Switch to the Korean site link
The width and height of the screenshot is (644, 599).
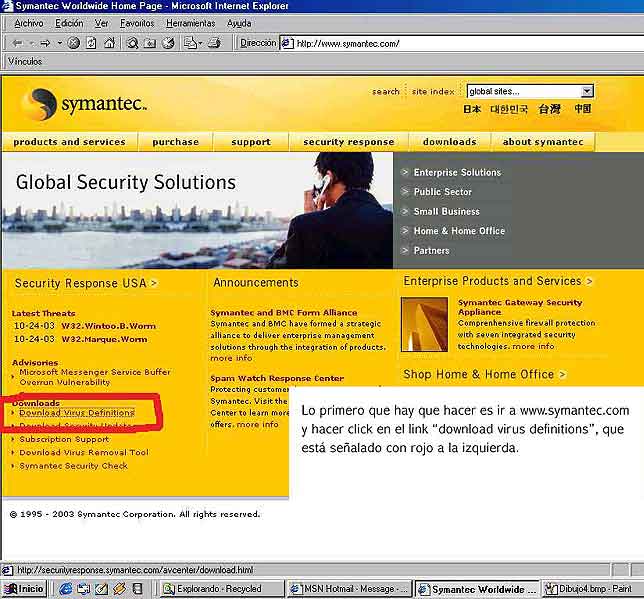[x=509, y=109]
